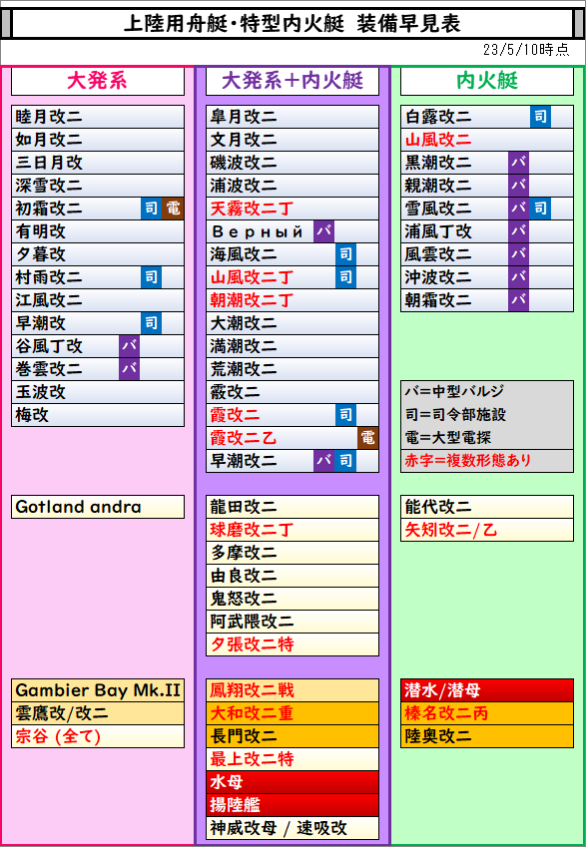
Task: Select the 潜水/潜母 cell
Action: tap(487, 690)
